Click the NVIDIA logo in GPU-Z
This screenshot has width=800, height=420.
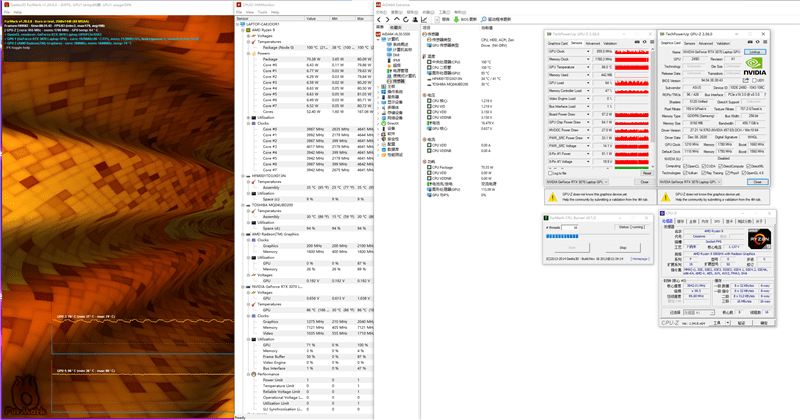pyautogui.click(x=755, y=65)
